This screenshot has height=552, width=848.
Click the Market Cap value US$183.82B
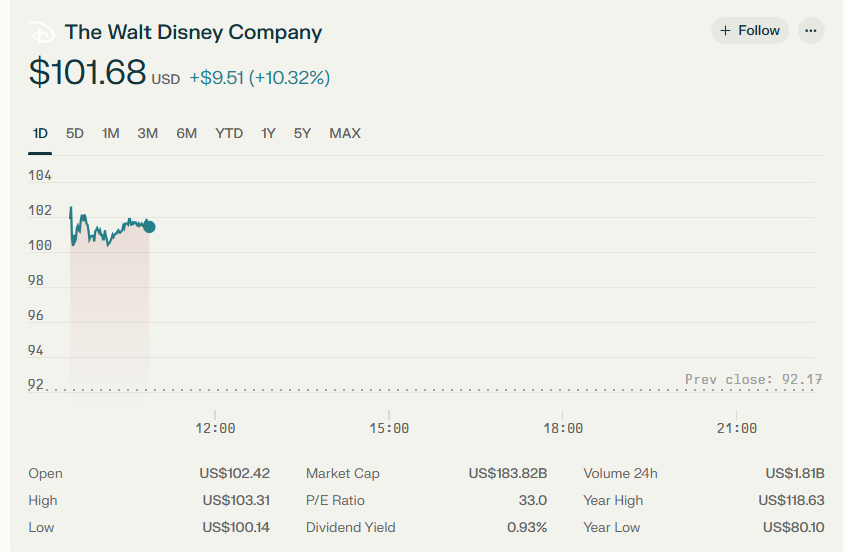508,473
